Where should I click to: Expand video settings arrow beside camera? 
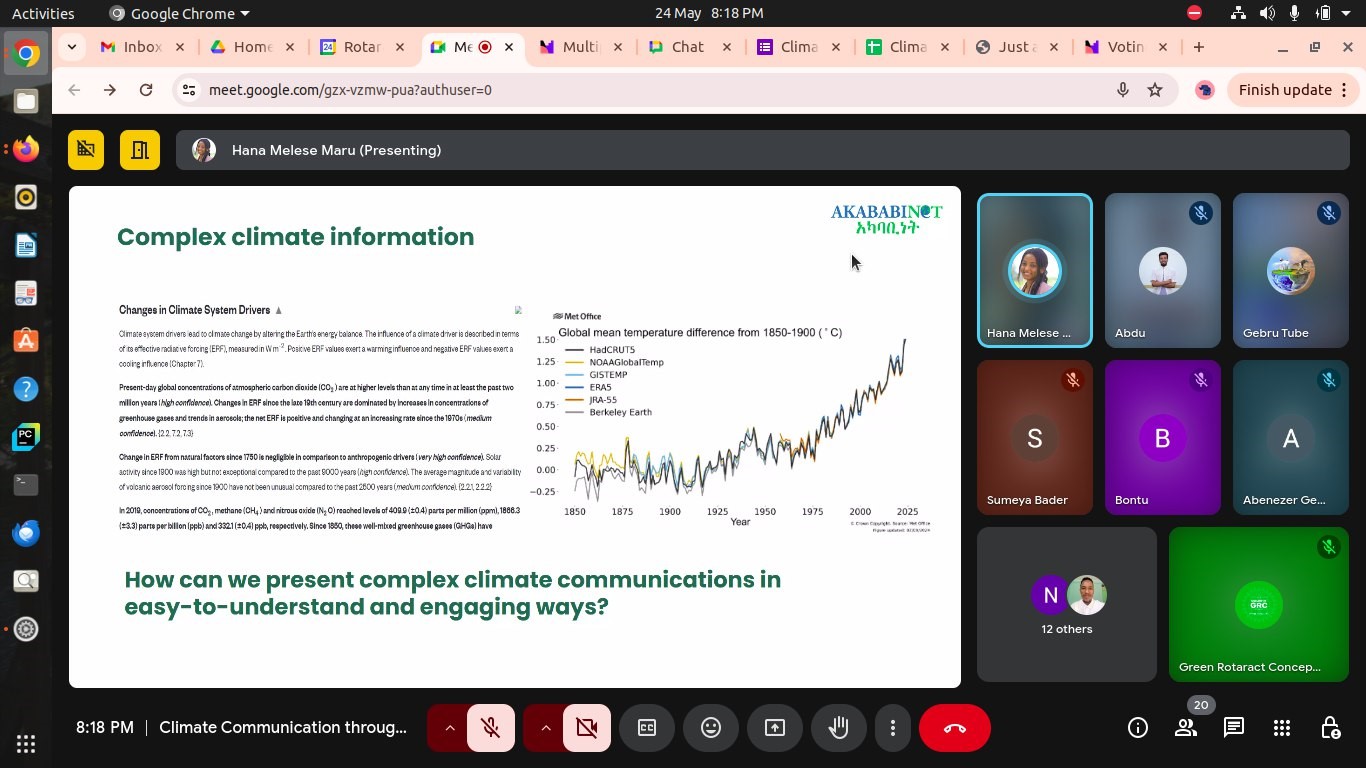click(x=545, y=728)
